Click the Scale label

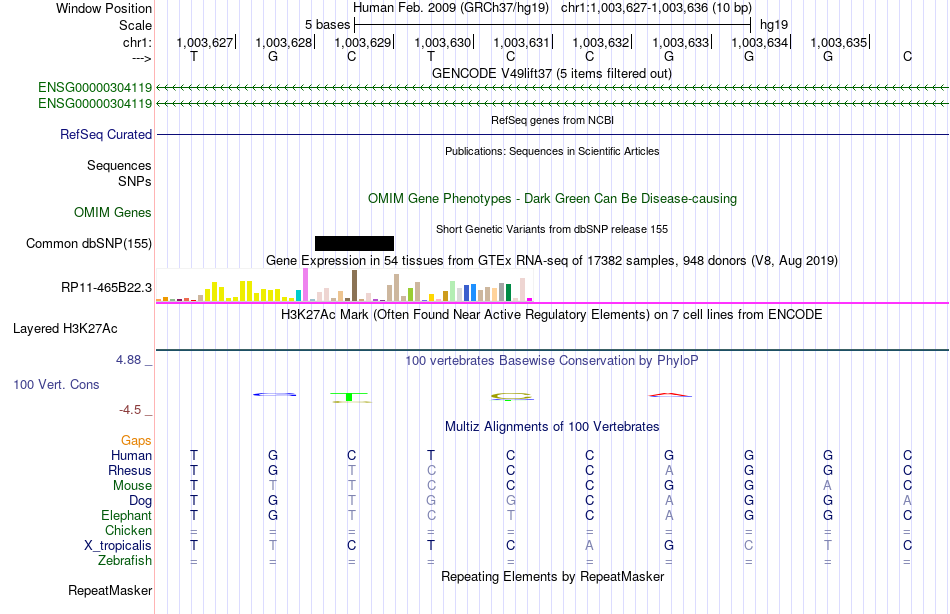pyautogui.click(x=135, y=25)
